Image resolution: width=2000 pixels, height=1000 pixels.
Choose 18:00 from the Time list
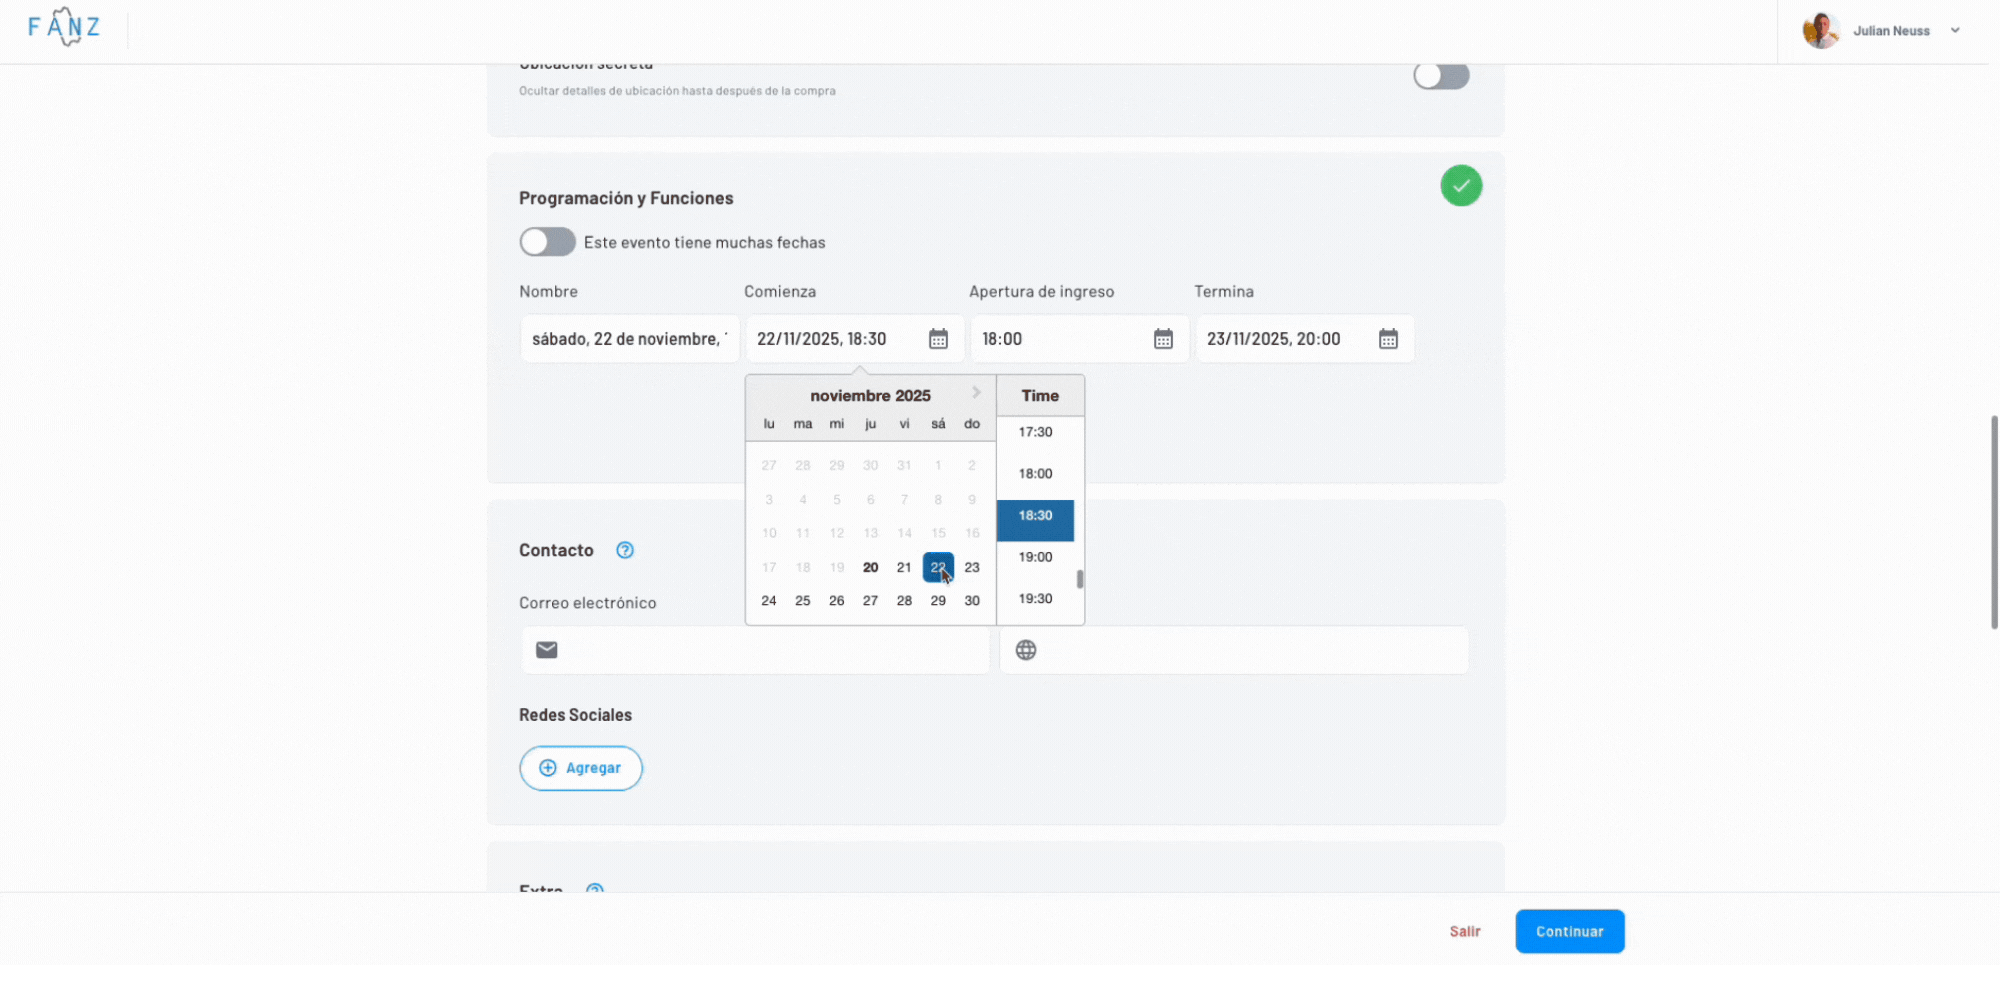pyautogui.click(x=1035, y=474)
